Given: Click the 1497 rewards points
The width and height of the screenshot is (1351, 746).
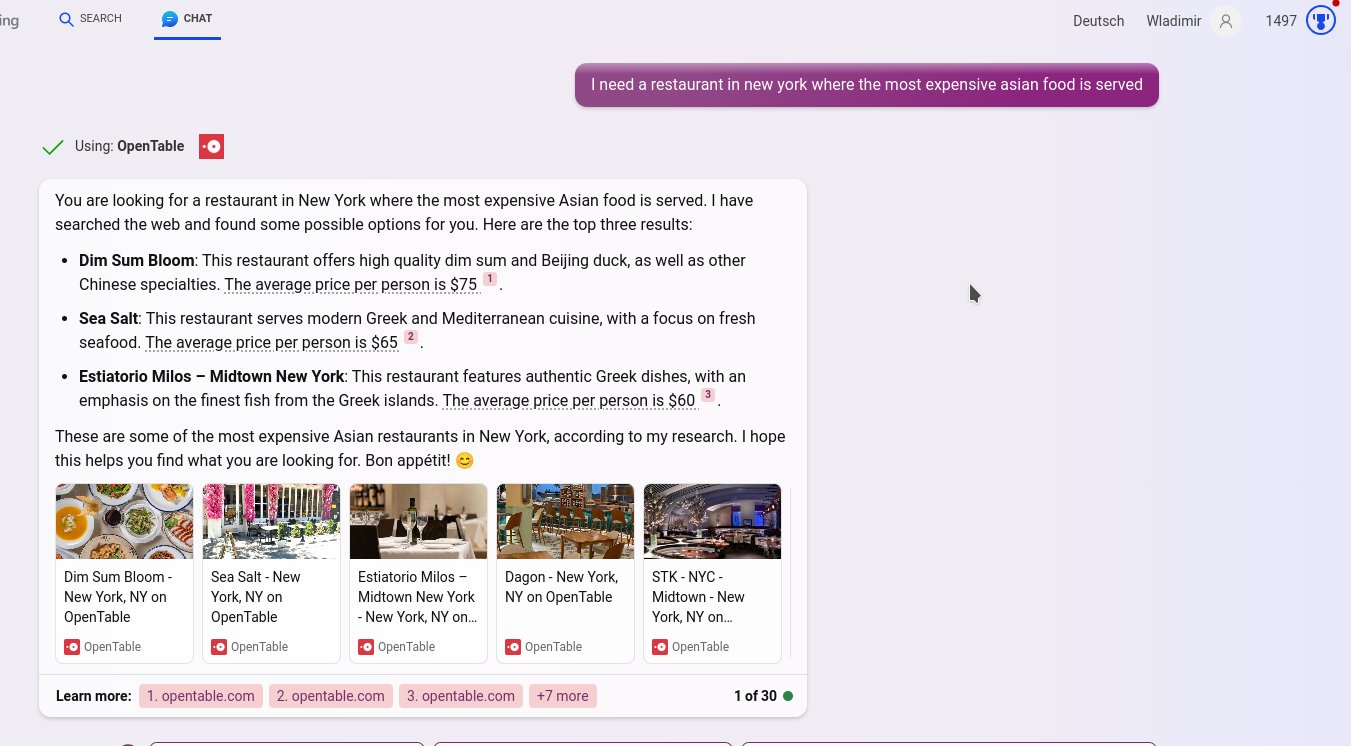Looking at the screenshot, I should (1281, 21).
